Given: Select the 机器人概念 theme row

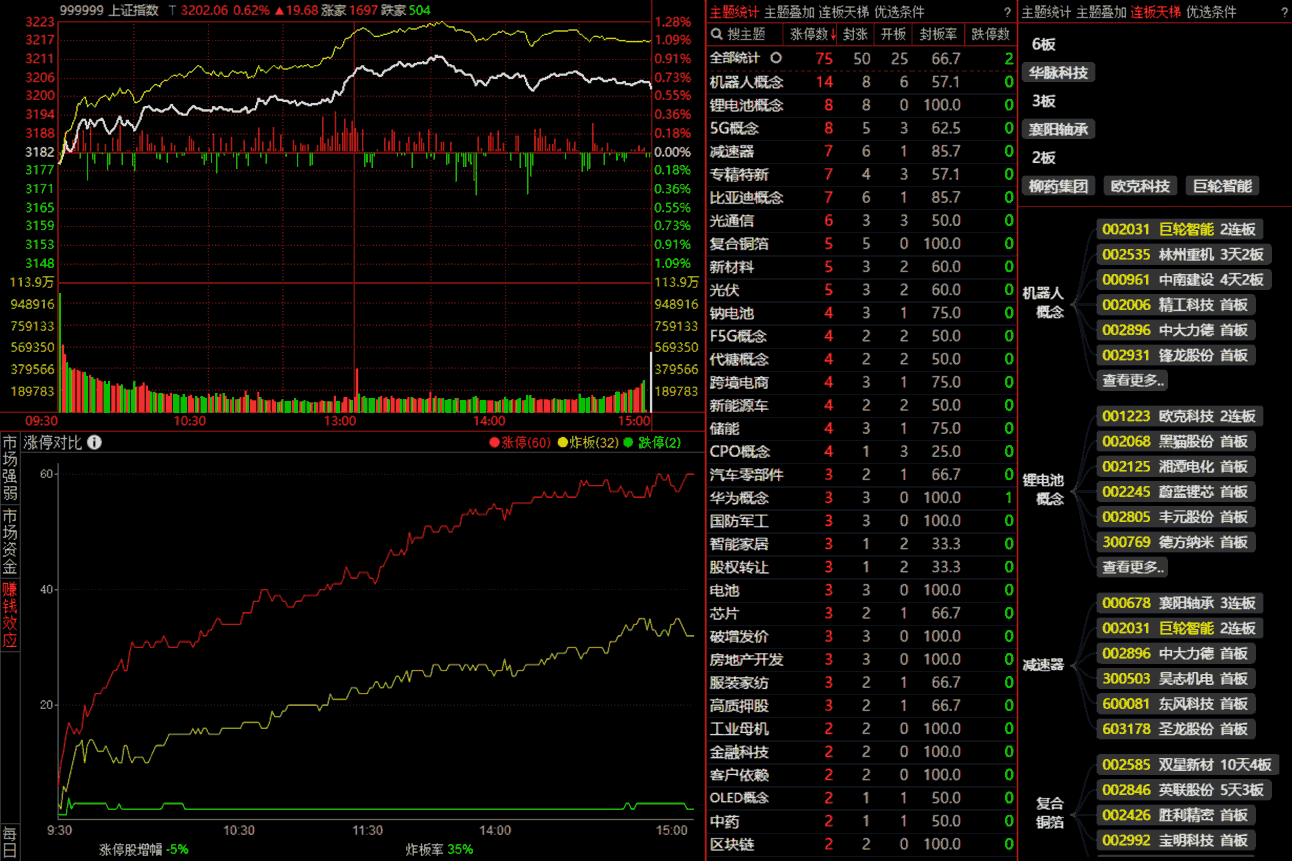Looking at the screenshot, I should 861,82.
